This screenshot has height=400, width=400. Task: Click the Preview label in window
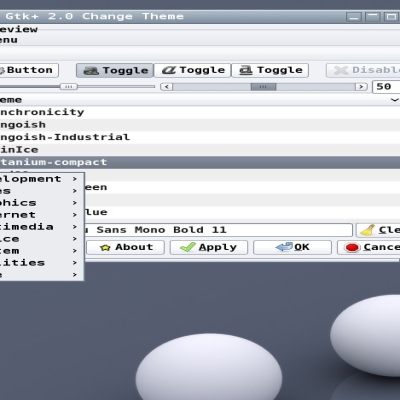[18, 29]
